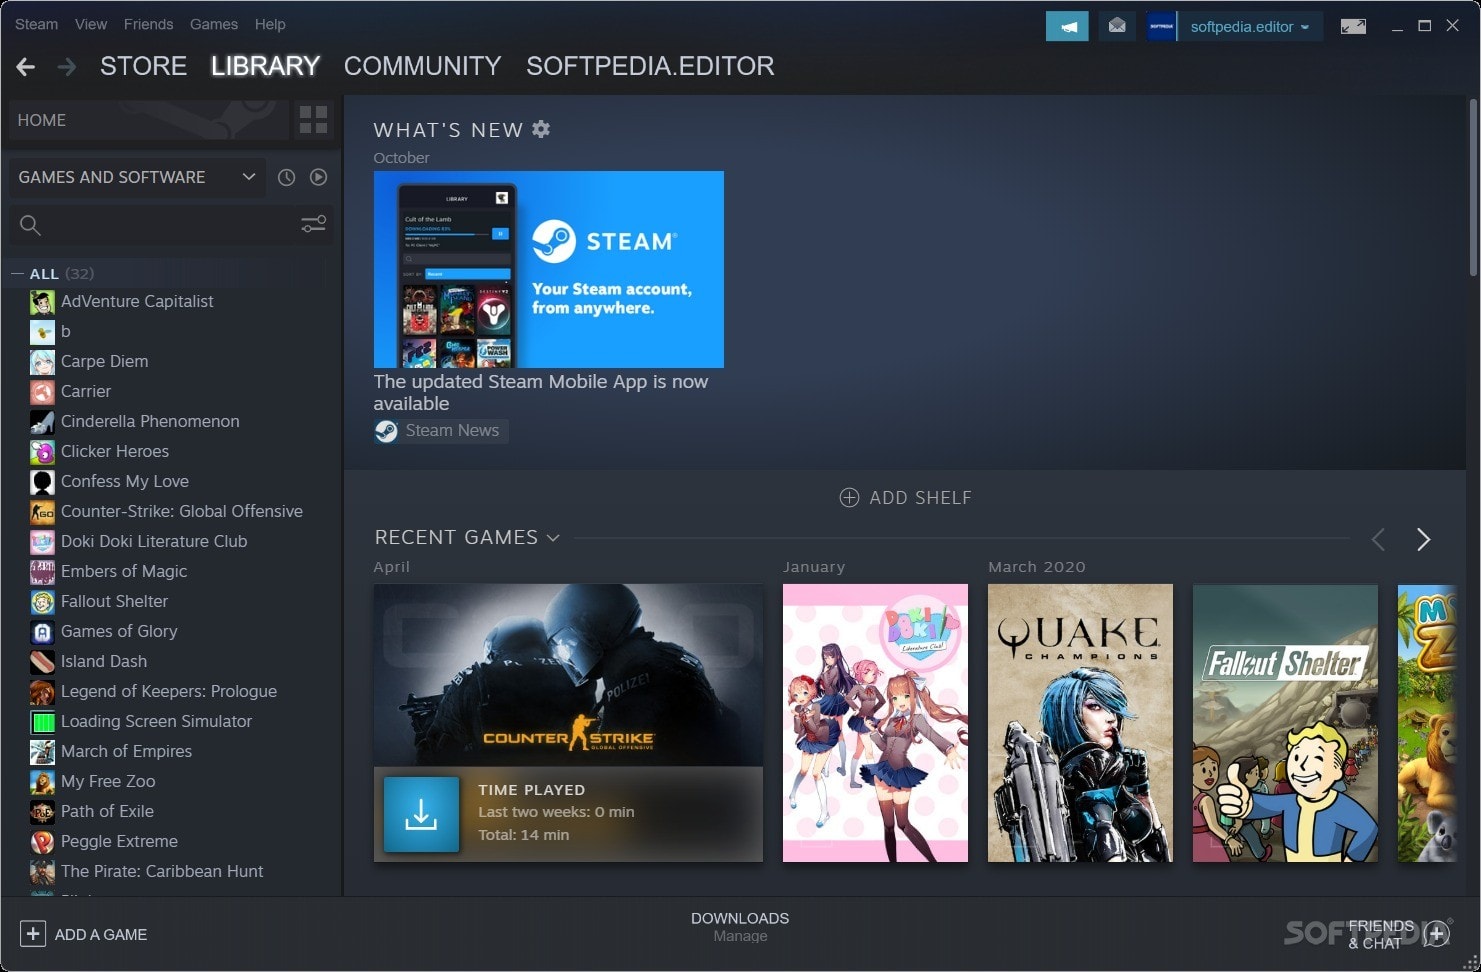Open the Steam menu
Viewport: 1481px width, 972px height.
36,24
